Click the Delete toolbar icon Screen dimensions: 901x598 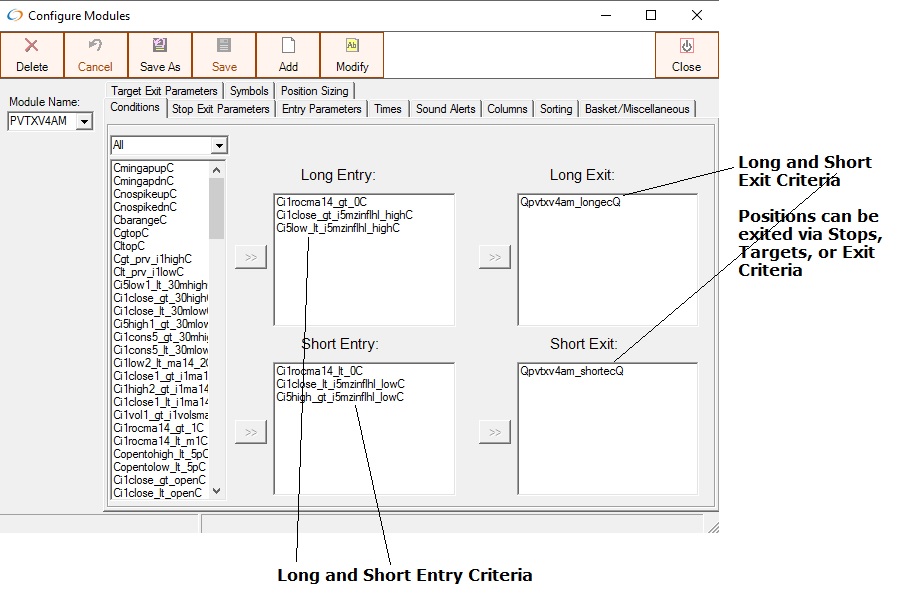[32, 46]
